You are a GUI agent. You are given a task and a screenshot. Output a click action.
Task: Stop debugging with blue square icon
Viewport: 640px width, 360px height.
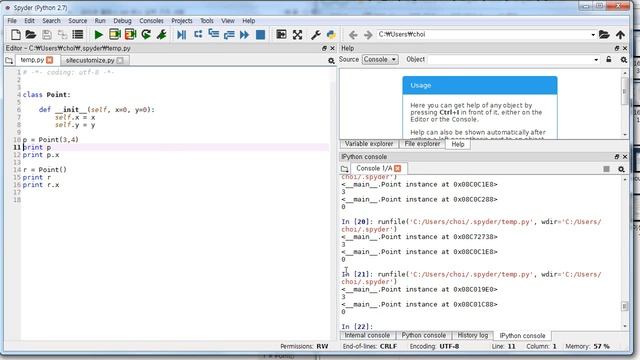[260, 35]
